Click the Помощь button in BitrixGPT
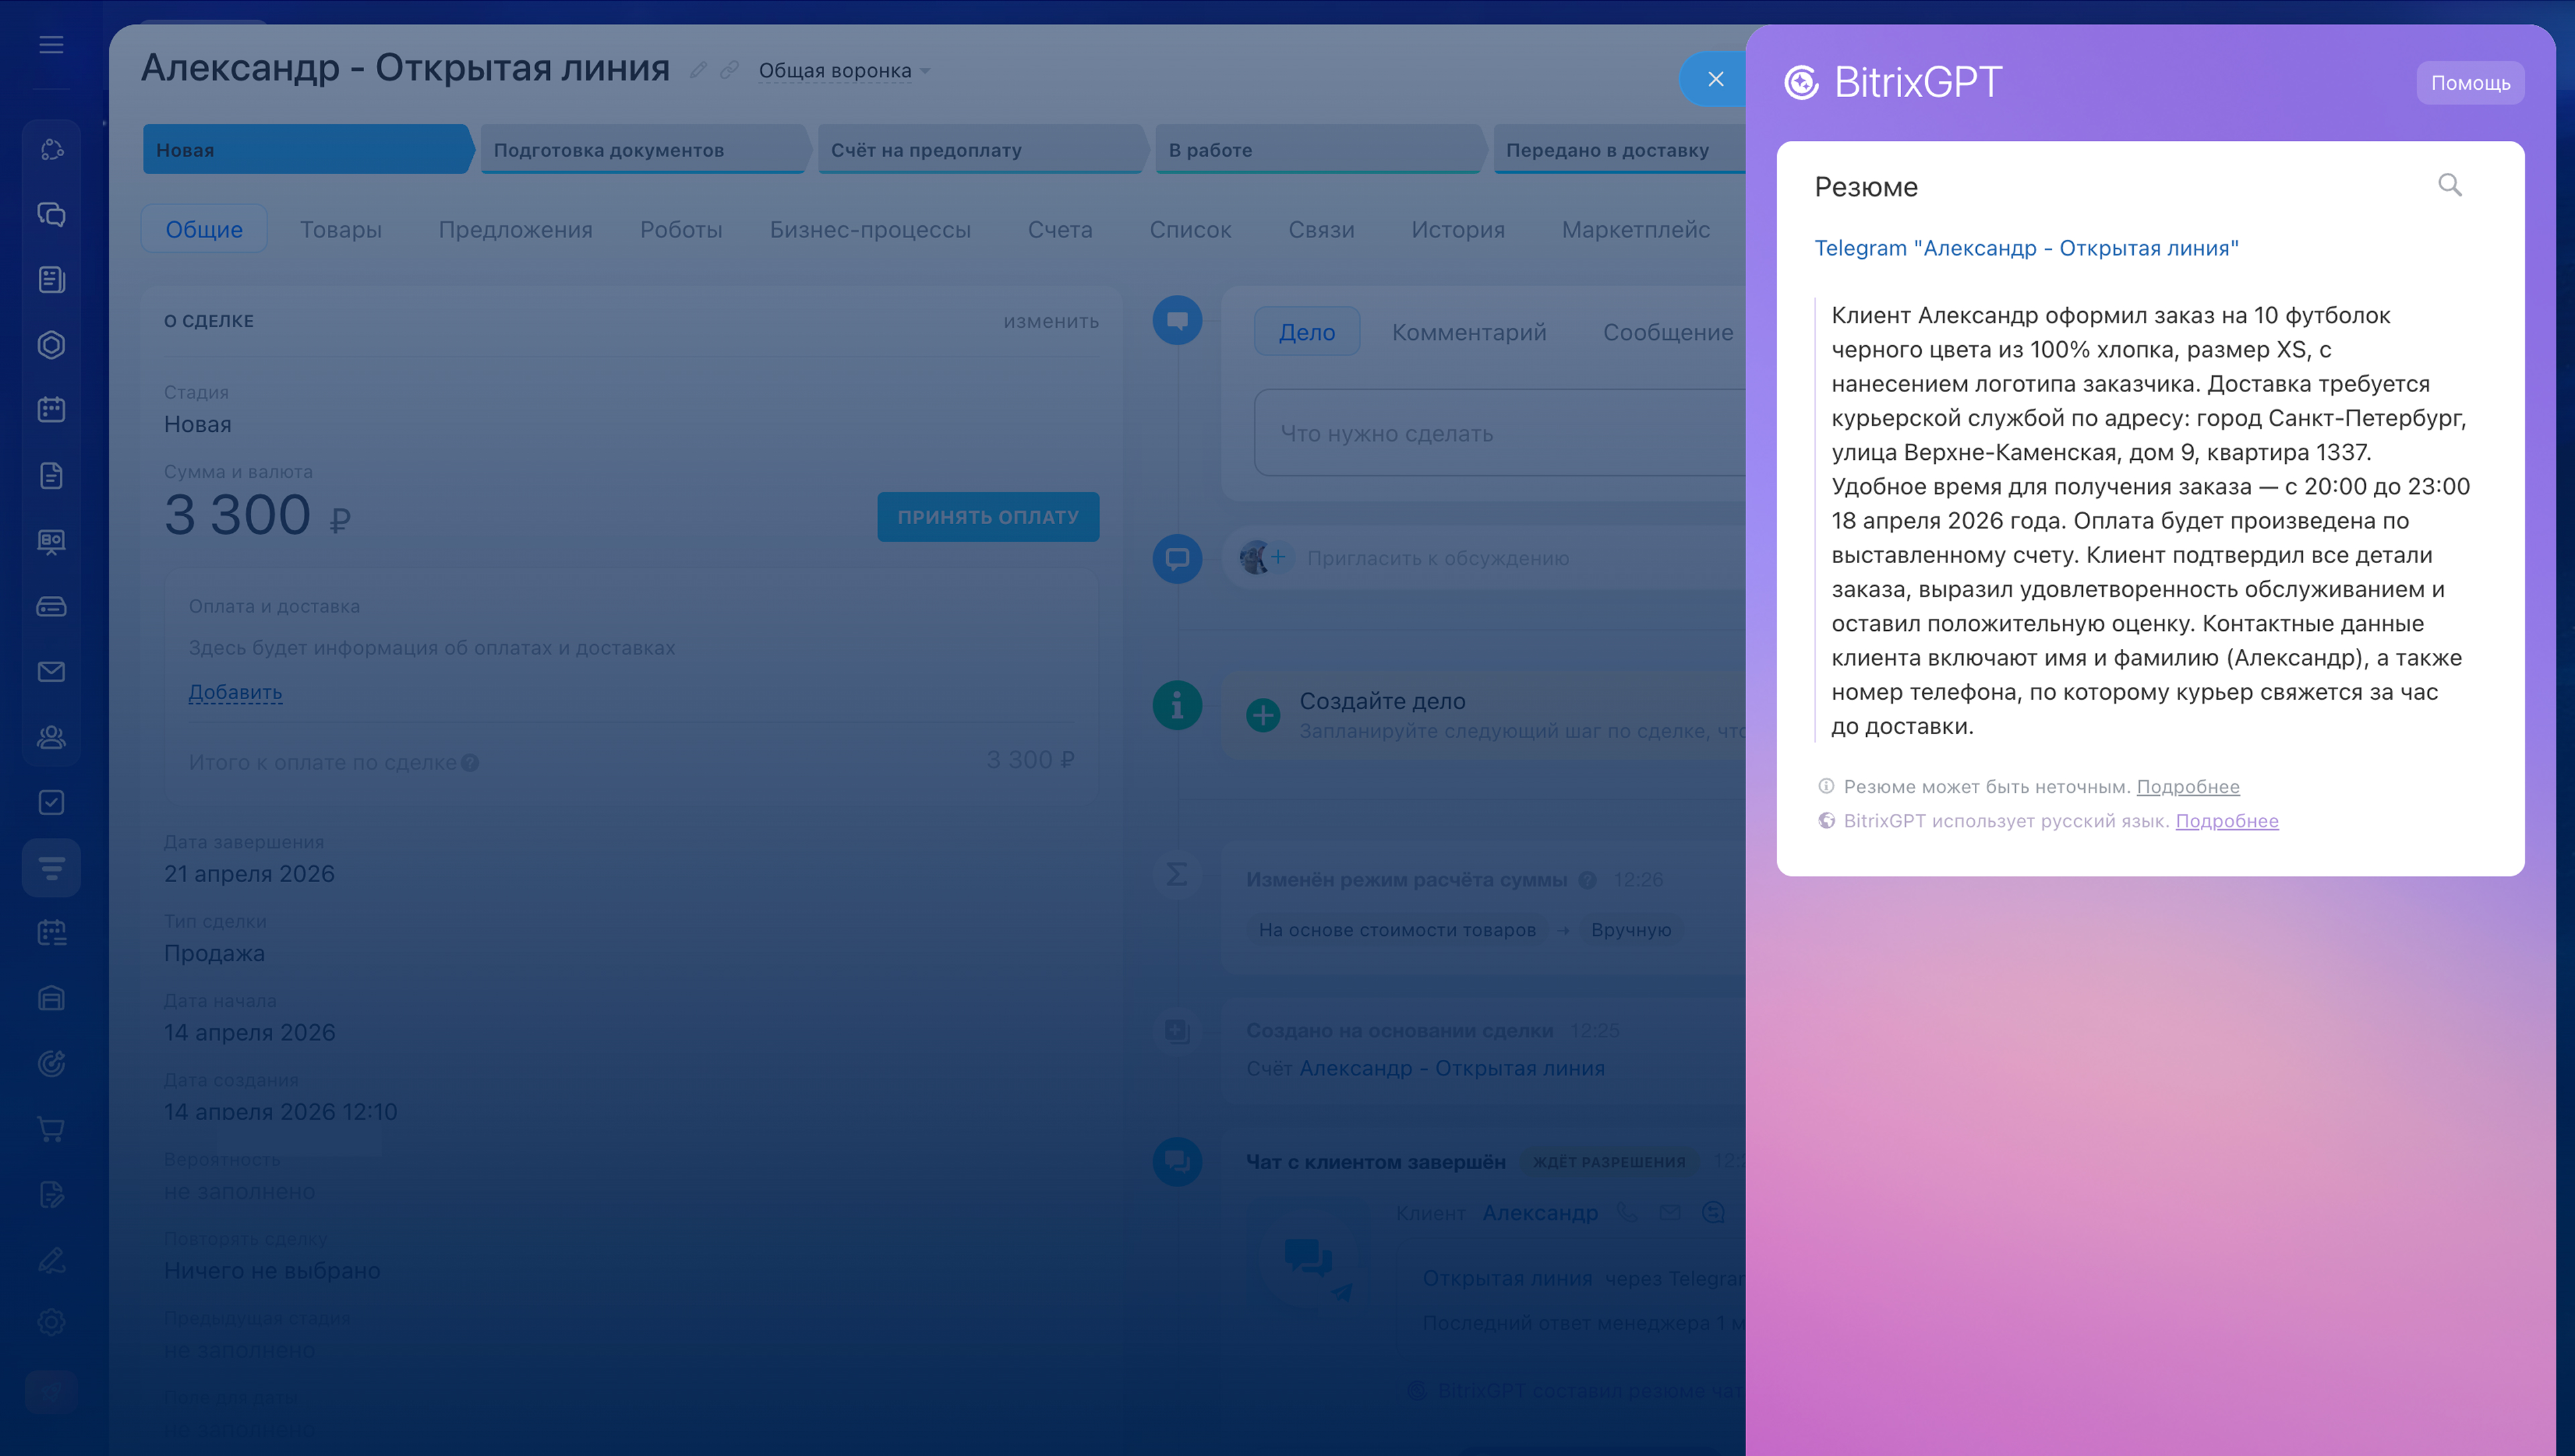The height and width of the screenshot is (1456, 2575). click(2470, 83)
